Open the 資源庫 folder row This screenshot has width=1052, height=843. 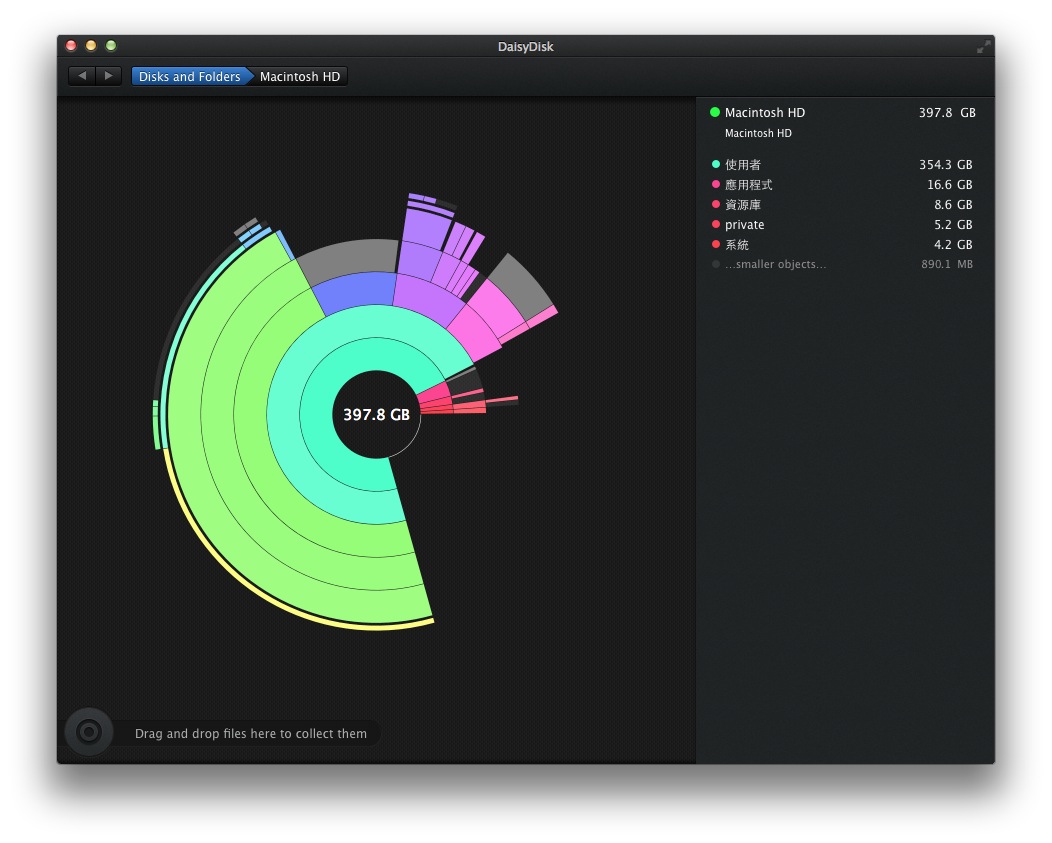point(842,205)
